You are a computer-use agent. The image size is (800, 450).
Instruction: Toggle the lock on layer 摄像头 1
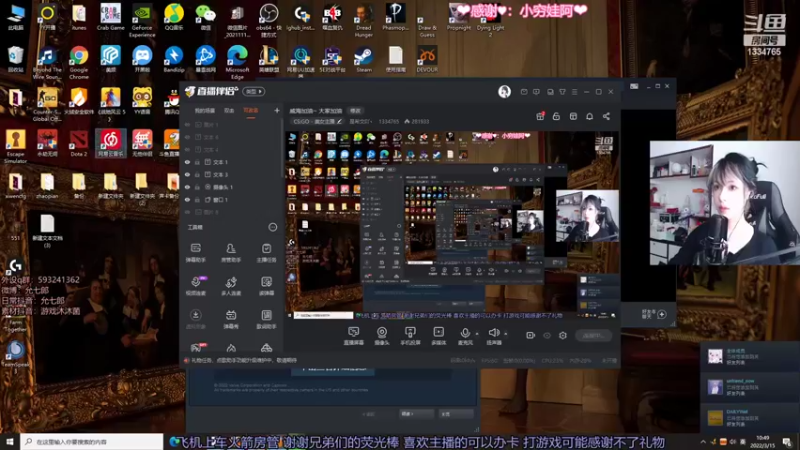point(197,187)
